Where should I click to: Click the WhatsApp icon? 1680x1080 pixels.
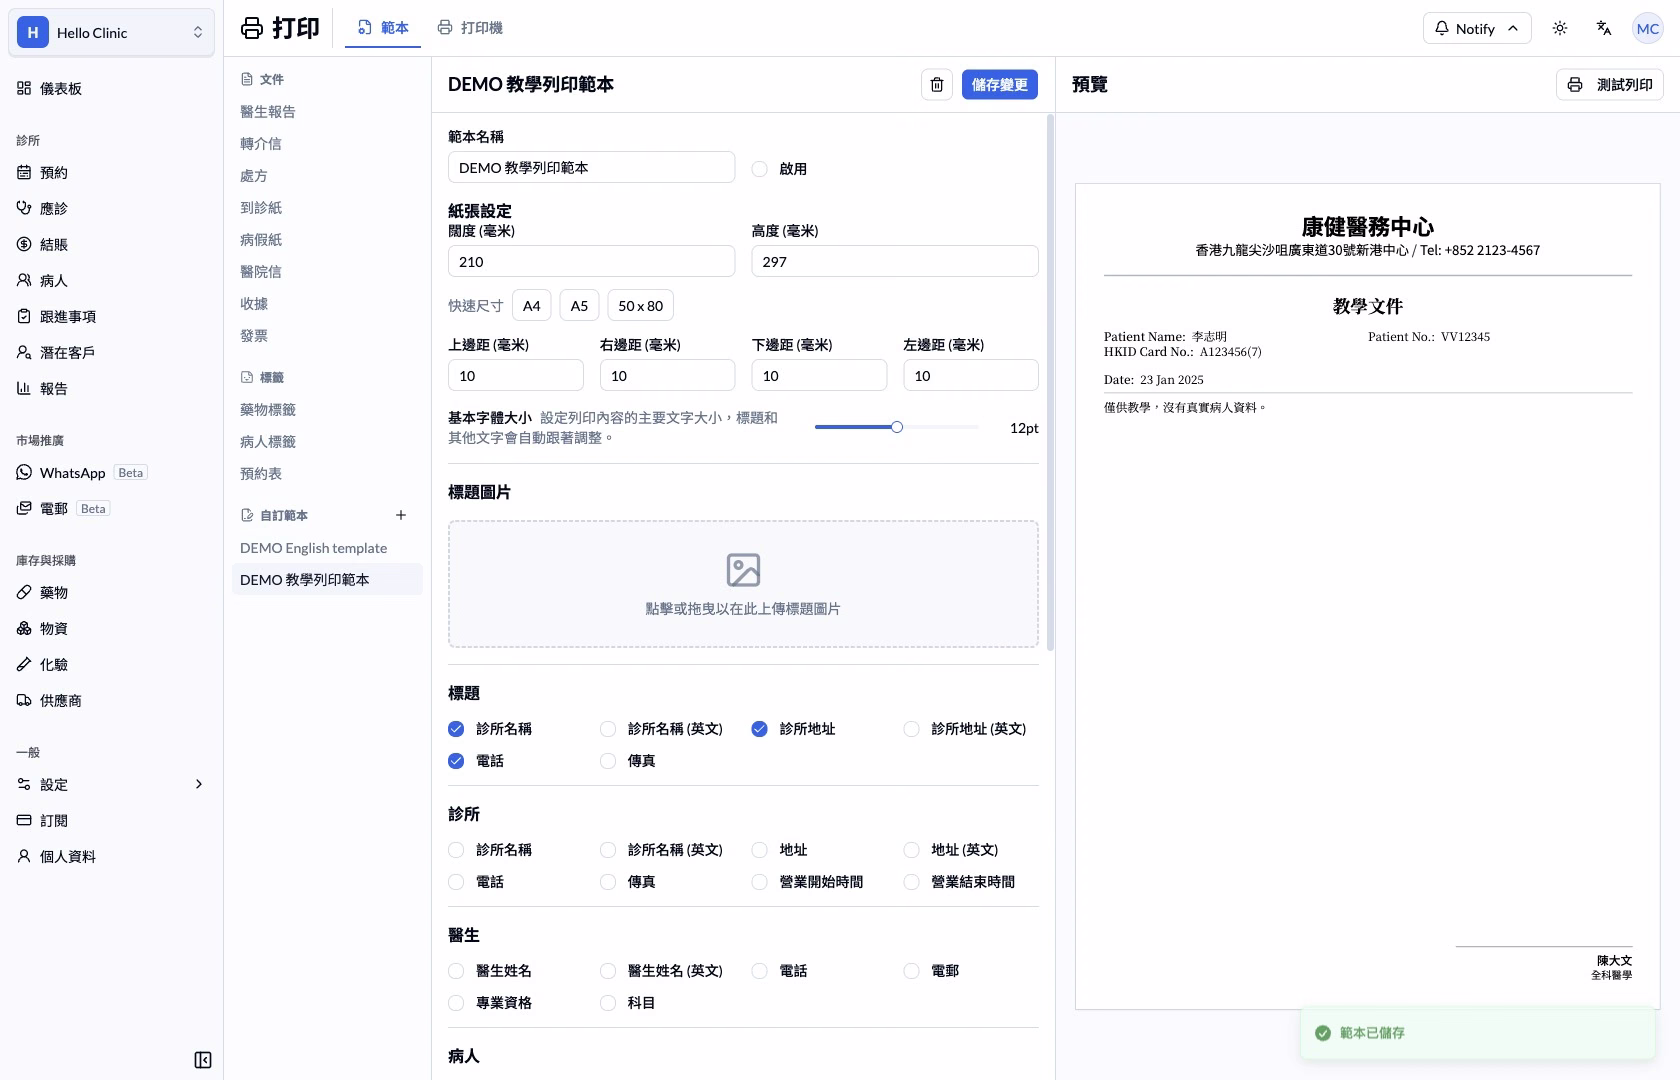24,472
